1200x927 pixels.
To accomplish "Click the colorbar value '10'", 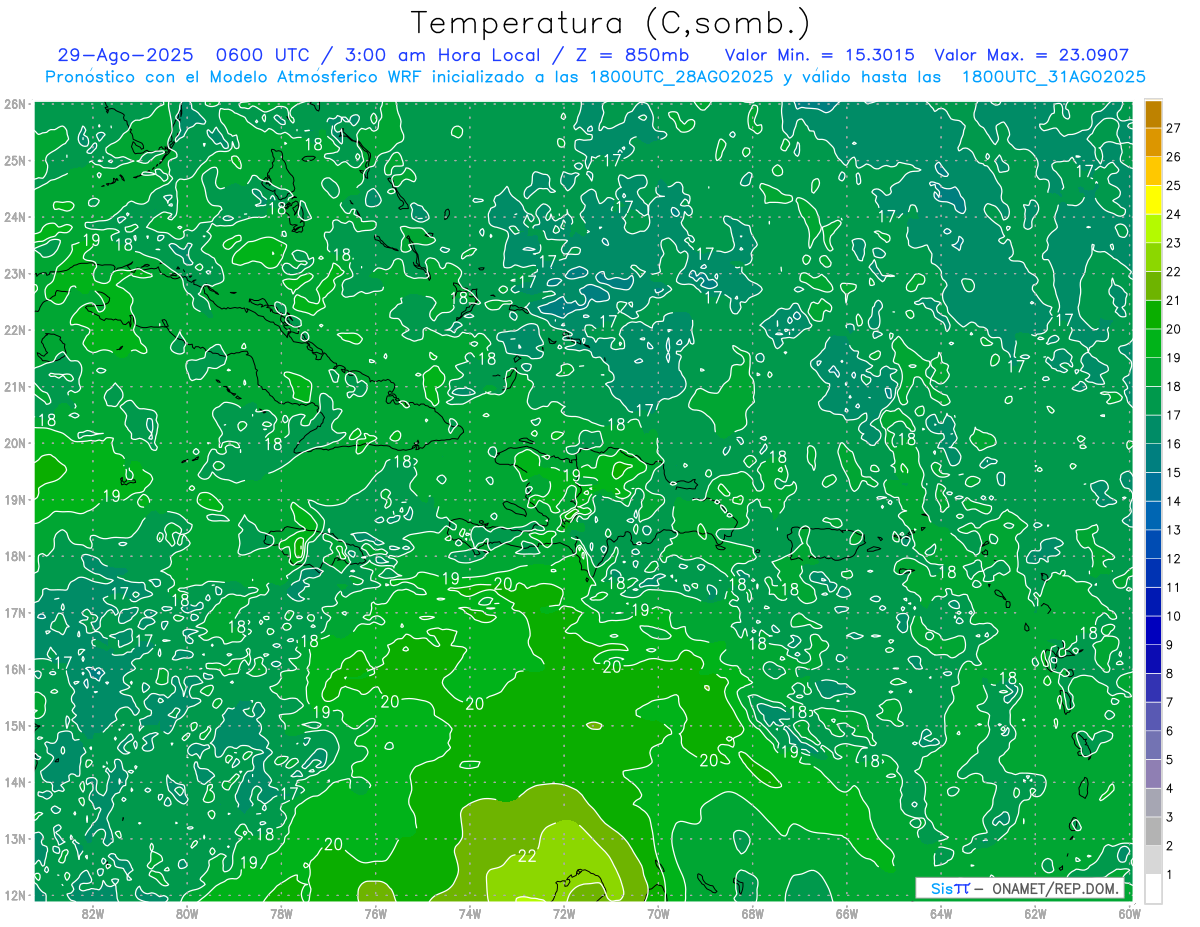I will point(1173,616).
